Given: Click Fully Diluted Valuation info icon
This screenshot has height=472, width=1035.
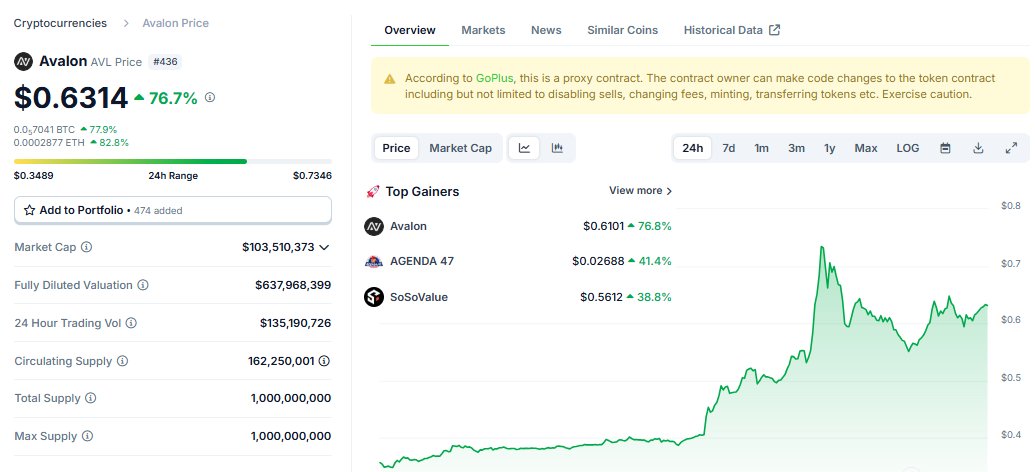Looking at the screenshot, I should coord(143,285).
